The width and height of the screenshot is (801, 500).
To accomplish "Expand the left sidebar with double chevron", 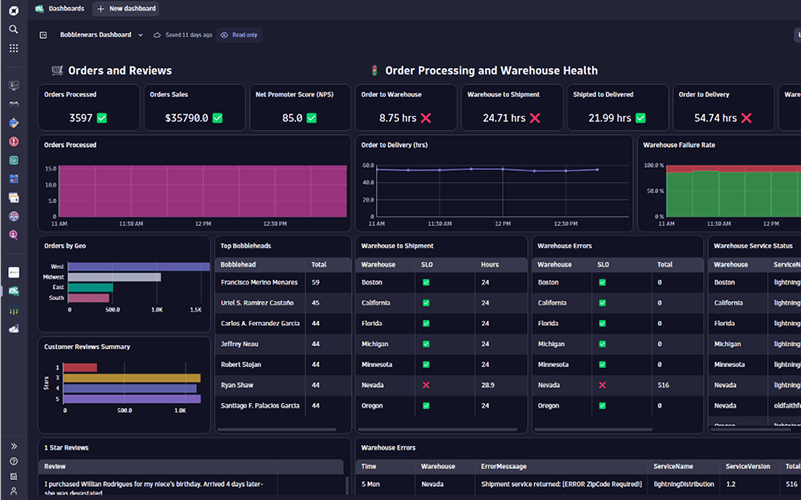I will pyautogui.click(x=13, y=446).
